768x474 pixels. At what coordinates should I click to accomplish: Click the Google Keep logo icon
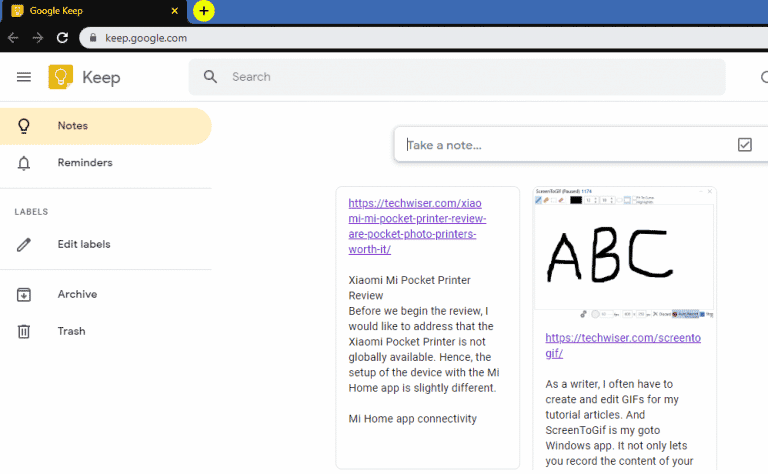click(x=61, y=77)
